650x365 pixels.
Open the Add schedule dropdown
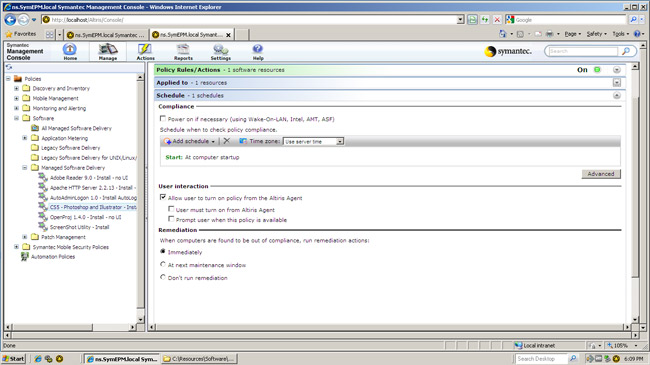pos(189,141)
